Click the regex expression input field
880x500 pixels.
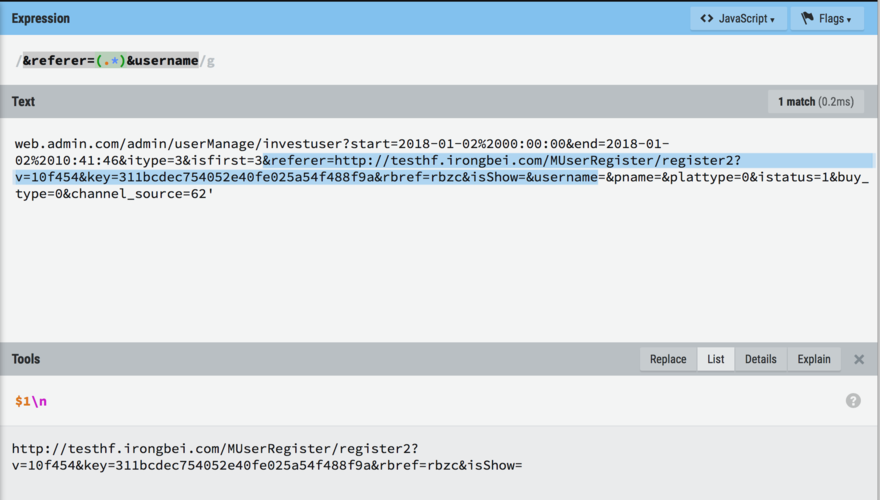coord(438,61)
